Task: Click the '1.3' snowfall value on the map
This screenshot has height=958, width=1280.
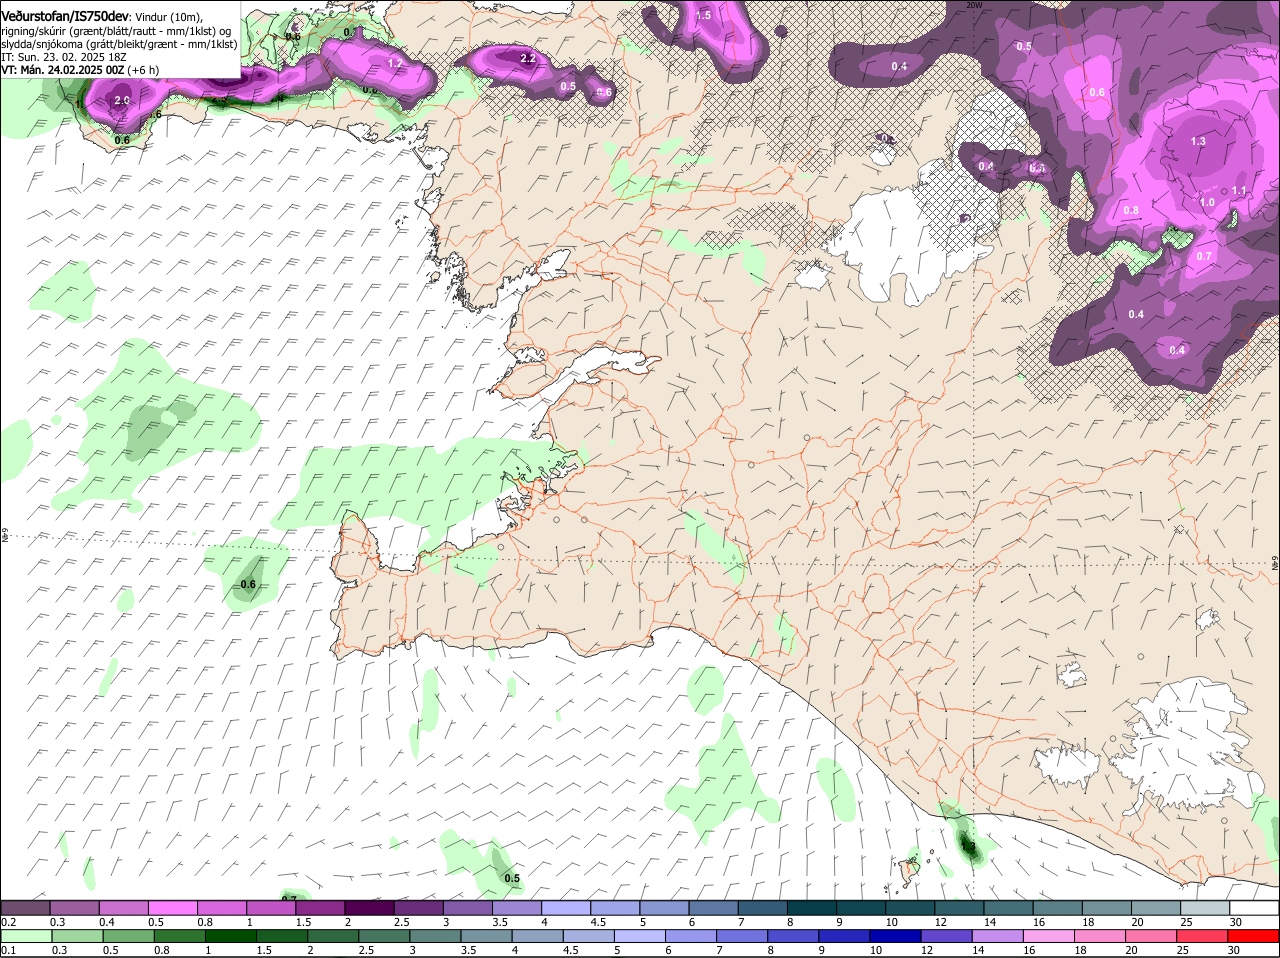Action: (1198, 141)
